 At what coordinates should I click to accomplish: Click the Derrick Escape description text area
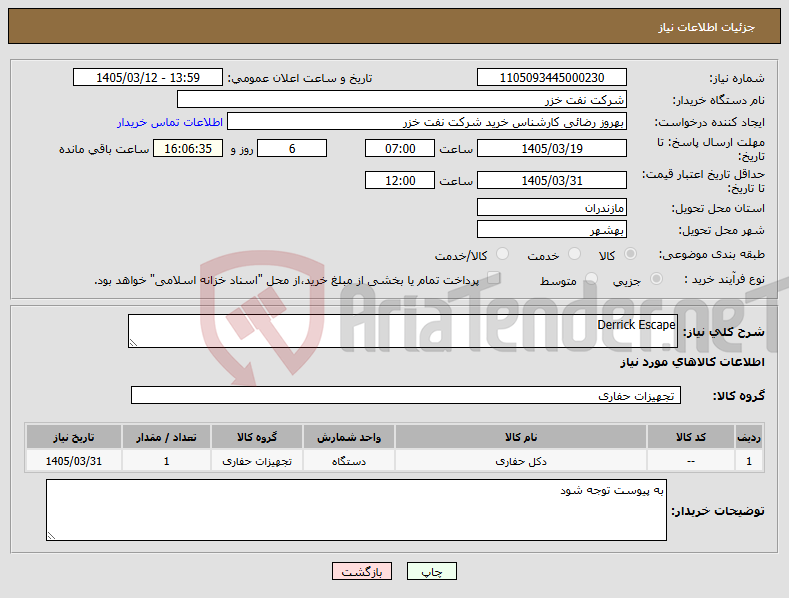403,331
